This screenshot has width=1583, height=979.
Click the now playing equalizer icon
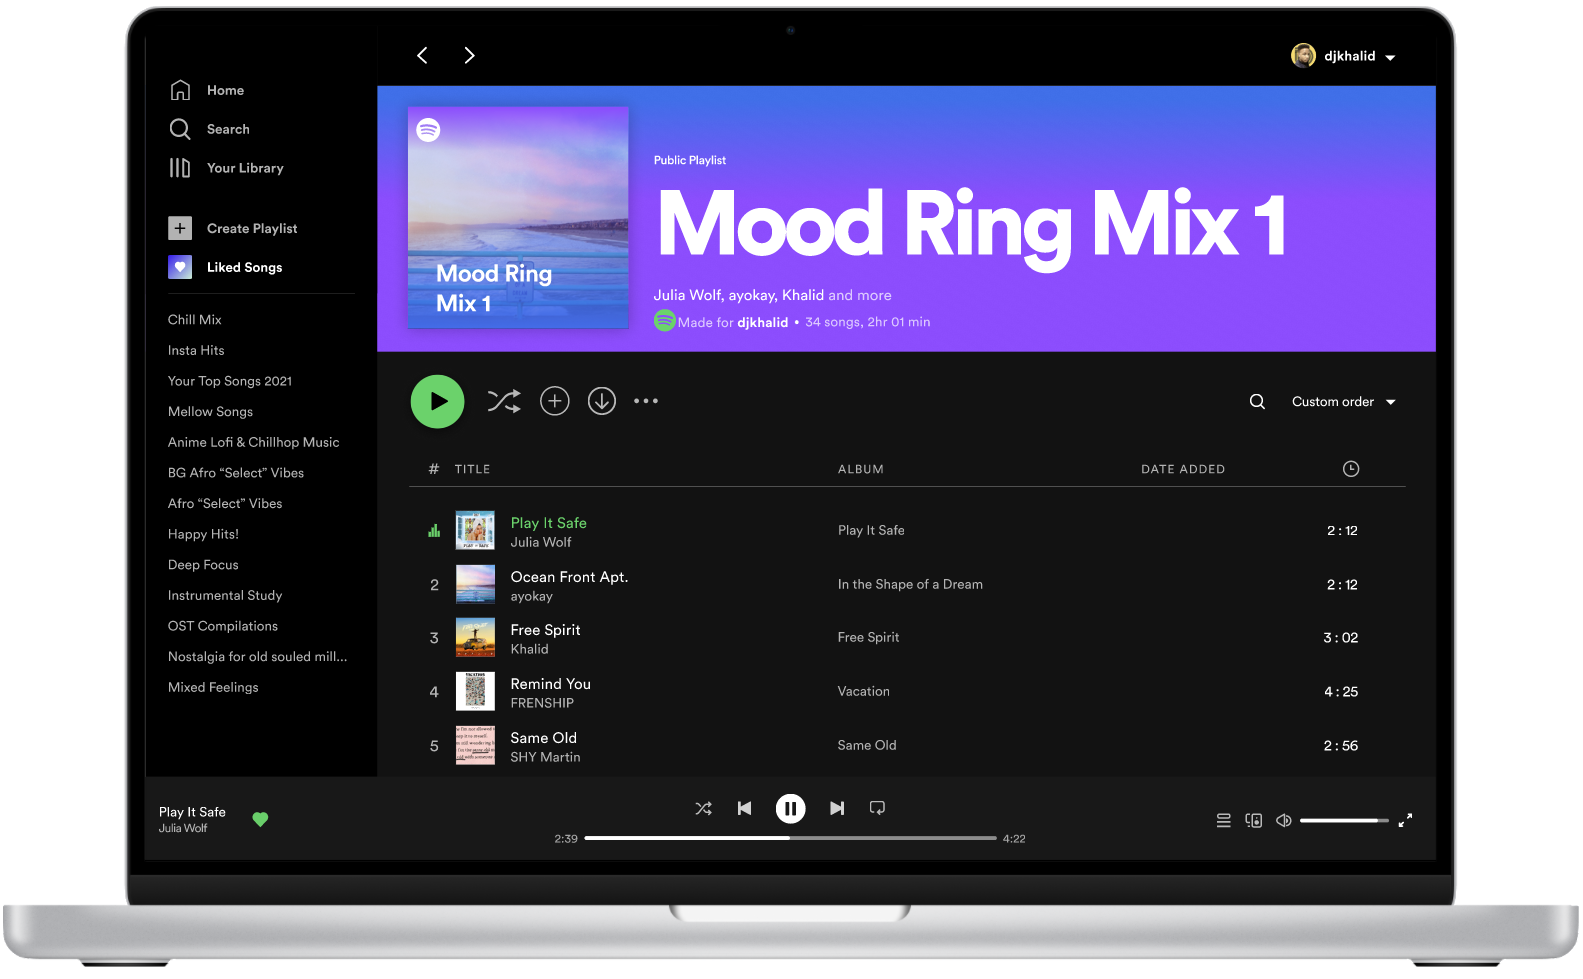pos(434,530)
